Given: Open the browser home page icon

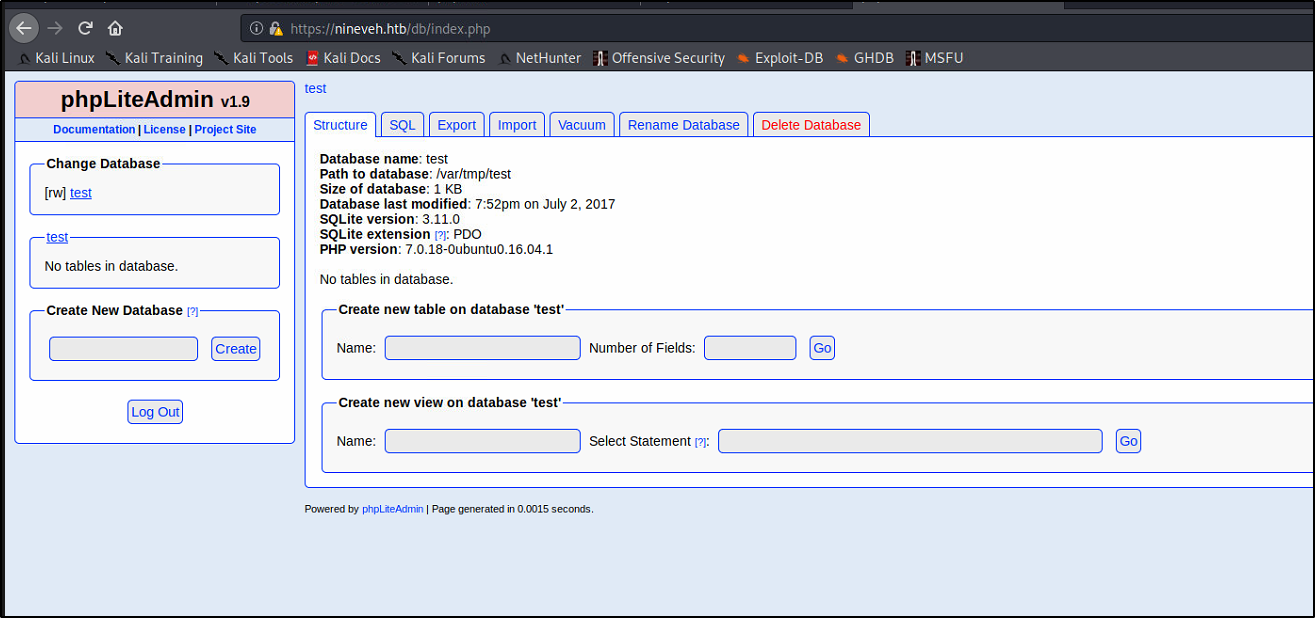Looking at the screenshot, I should 115,28.
